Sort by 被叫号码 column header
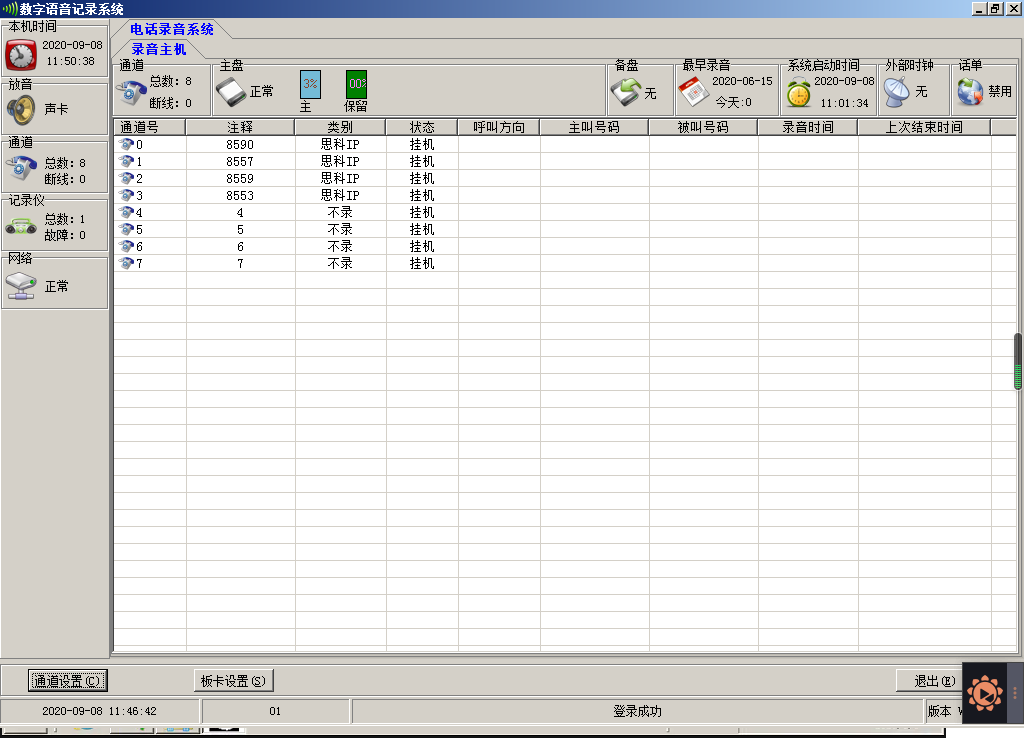Viewport: 1024px width, 738px height. point(703,127)
